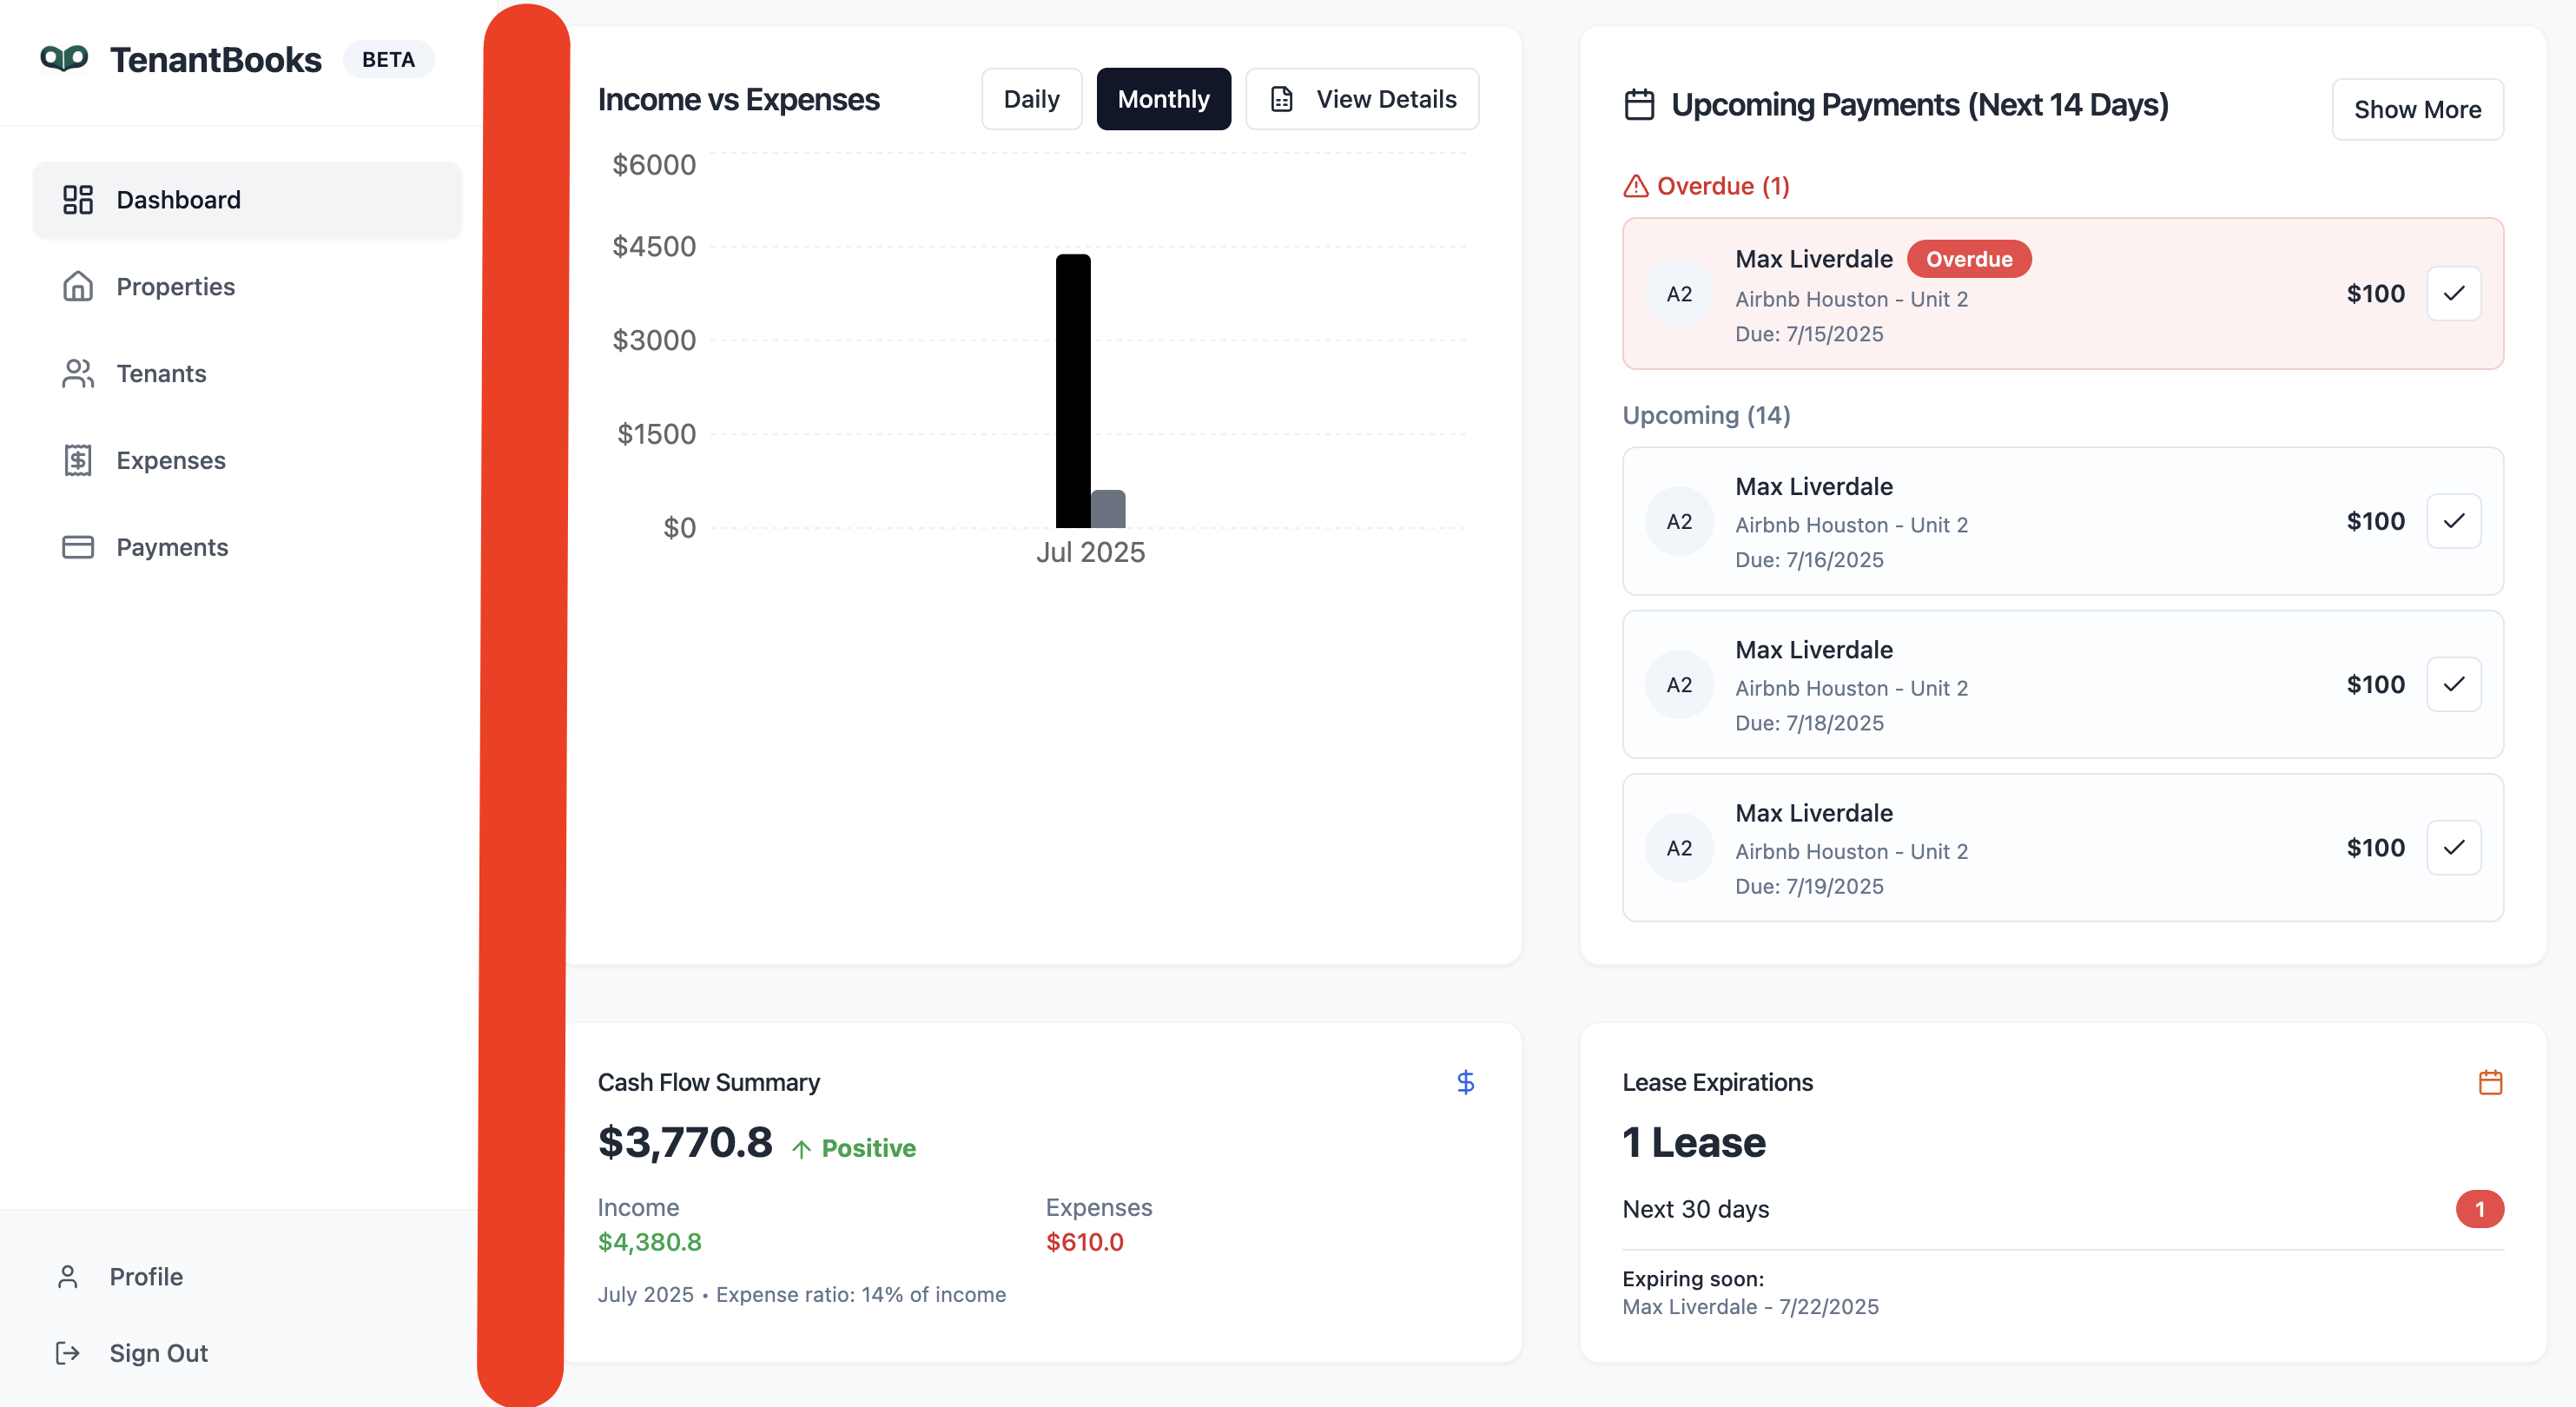Click the Cash Flow dollar icon
The height and width of the screenshot is (1407, 2576).
coord(1465,1082)
